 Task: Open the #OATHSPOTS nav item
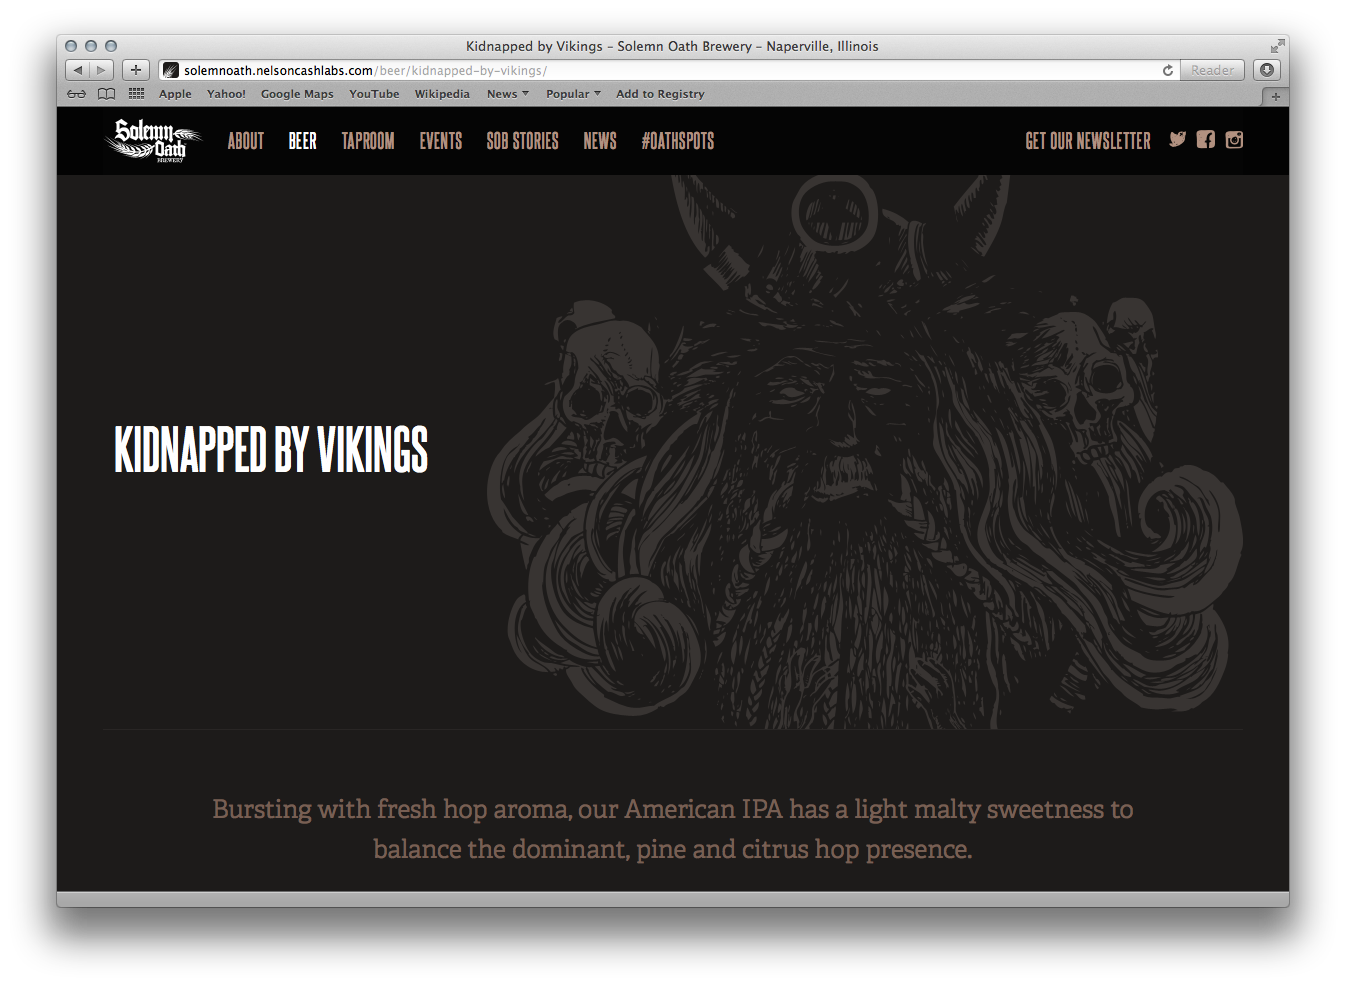pos(678,141)
